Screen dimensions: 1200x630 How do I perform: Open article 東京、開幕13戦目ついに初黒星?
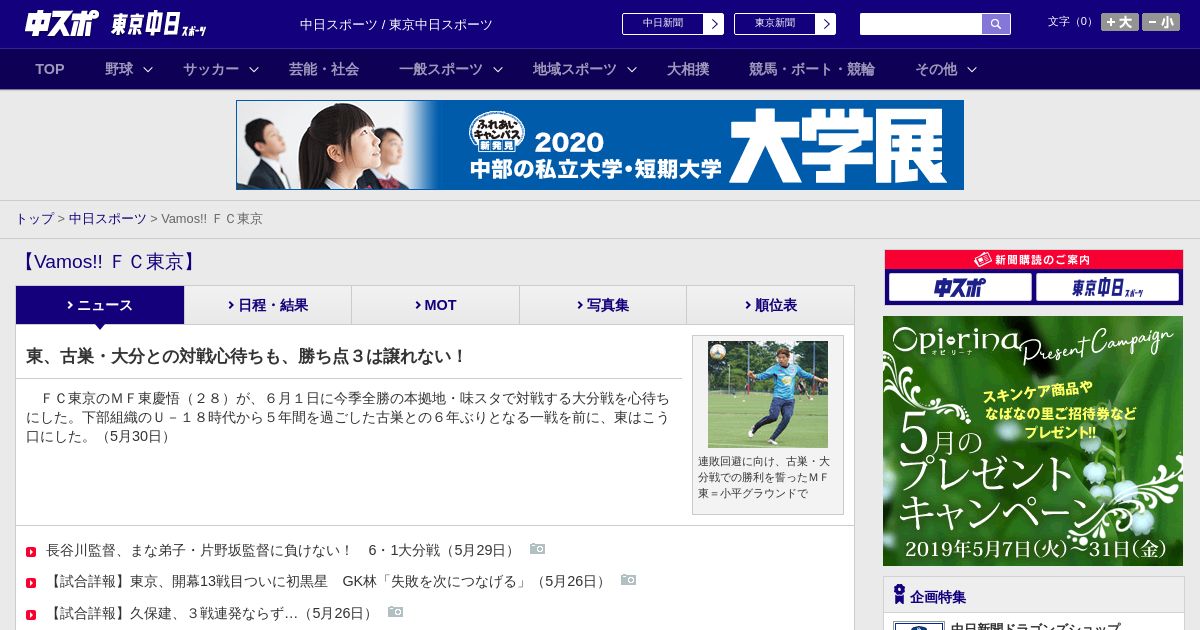pos(327,581)
